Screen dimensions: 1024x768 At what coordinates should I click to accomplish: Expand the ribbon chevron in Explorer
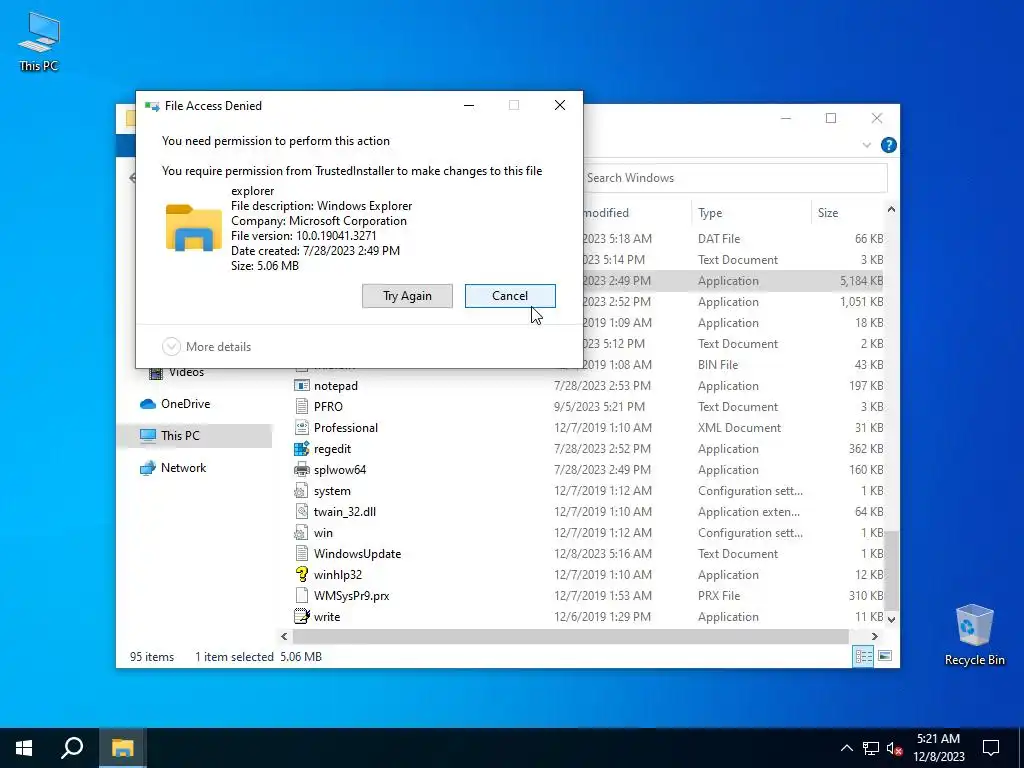coord(867,145)
